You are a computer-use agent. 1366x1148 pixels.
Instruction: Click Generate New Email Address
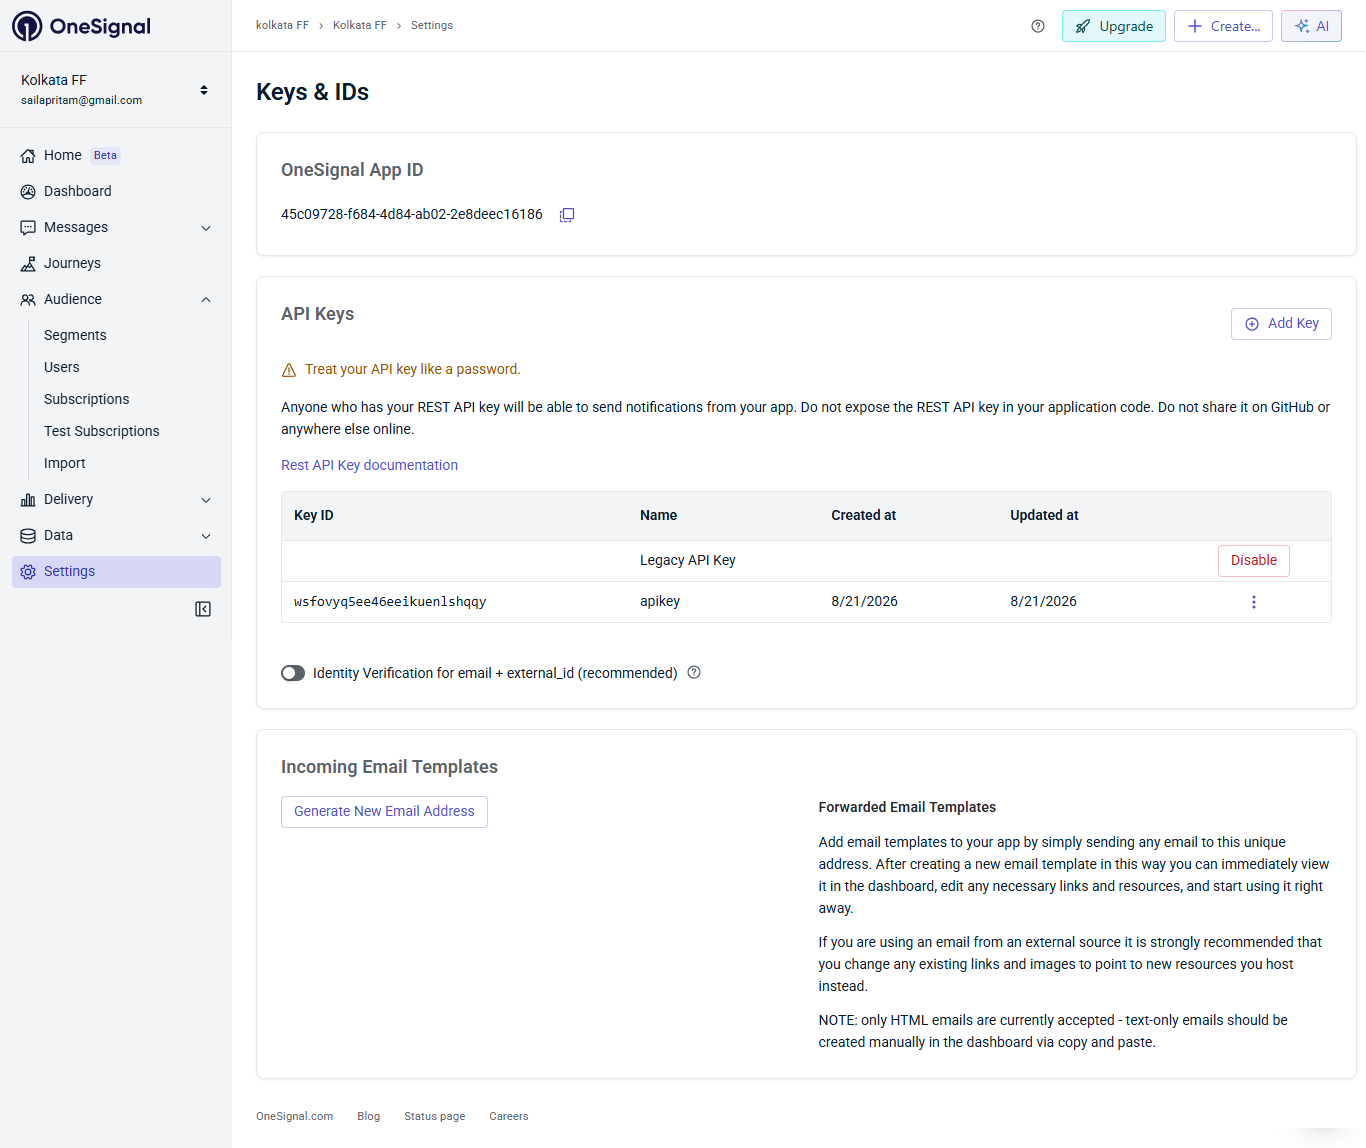[x=384, y=812]
